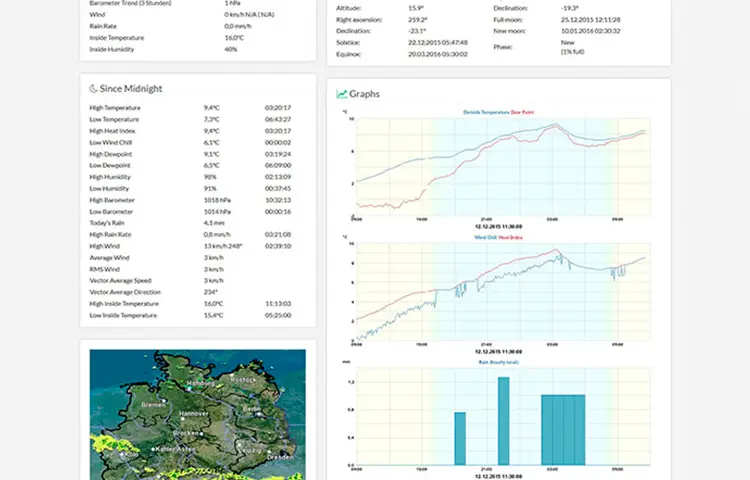
Task: Click the Hannover label on the map
Action: coord(194,414)
